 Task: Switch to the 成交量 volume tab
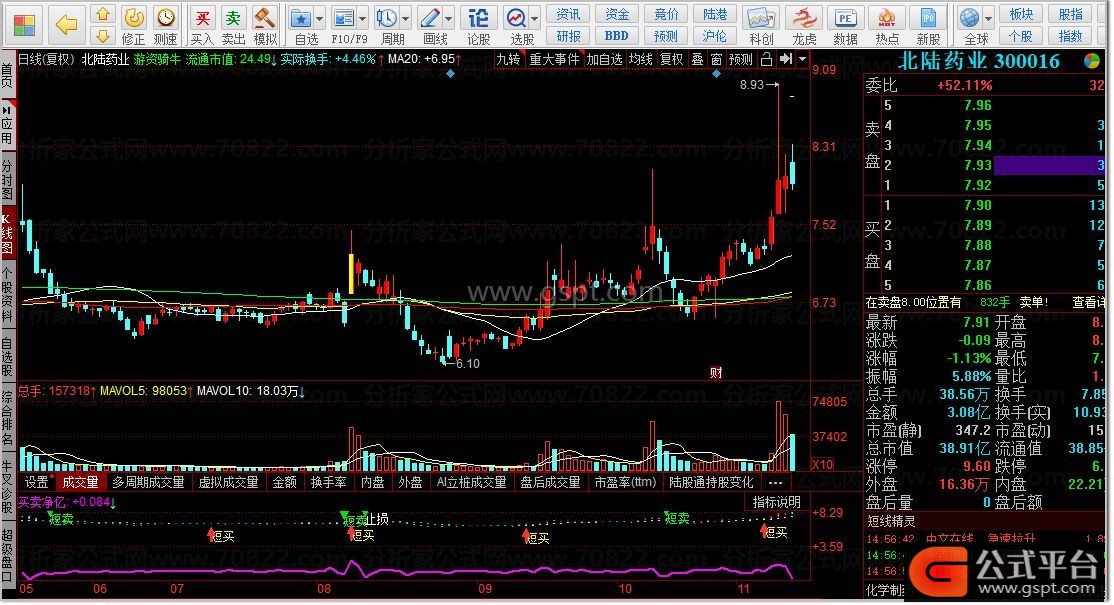80,483
